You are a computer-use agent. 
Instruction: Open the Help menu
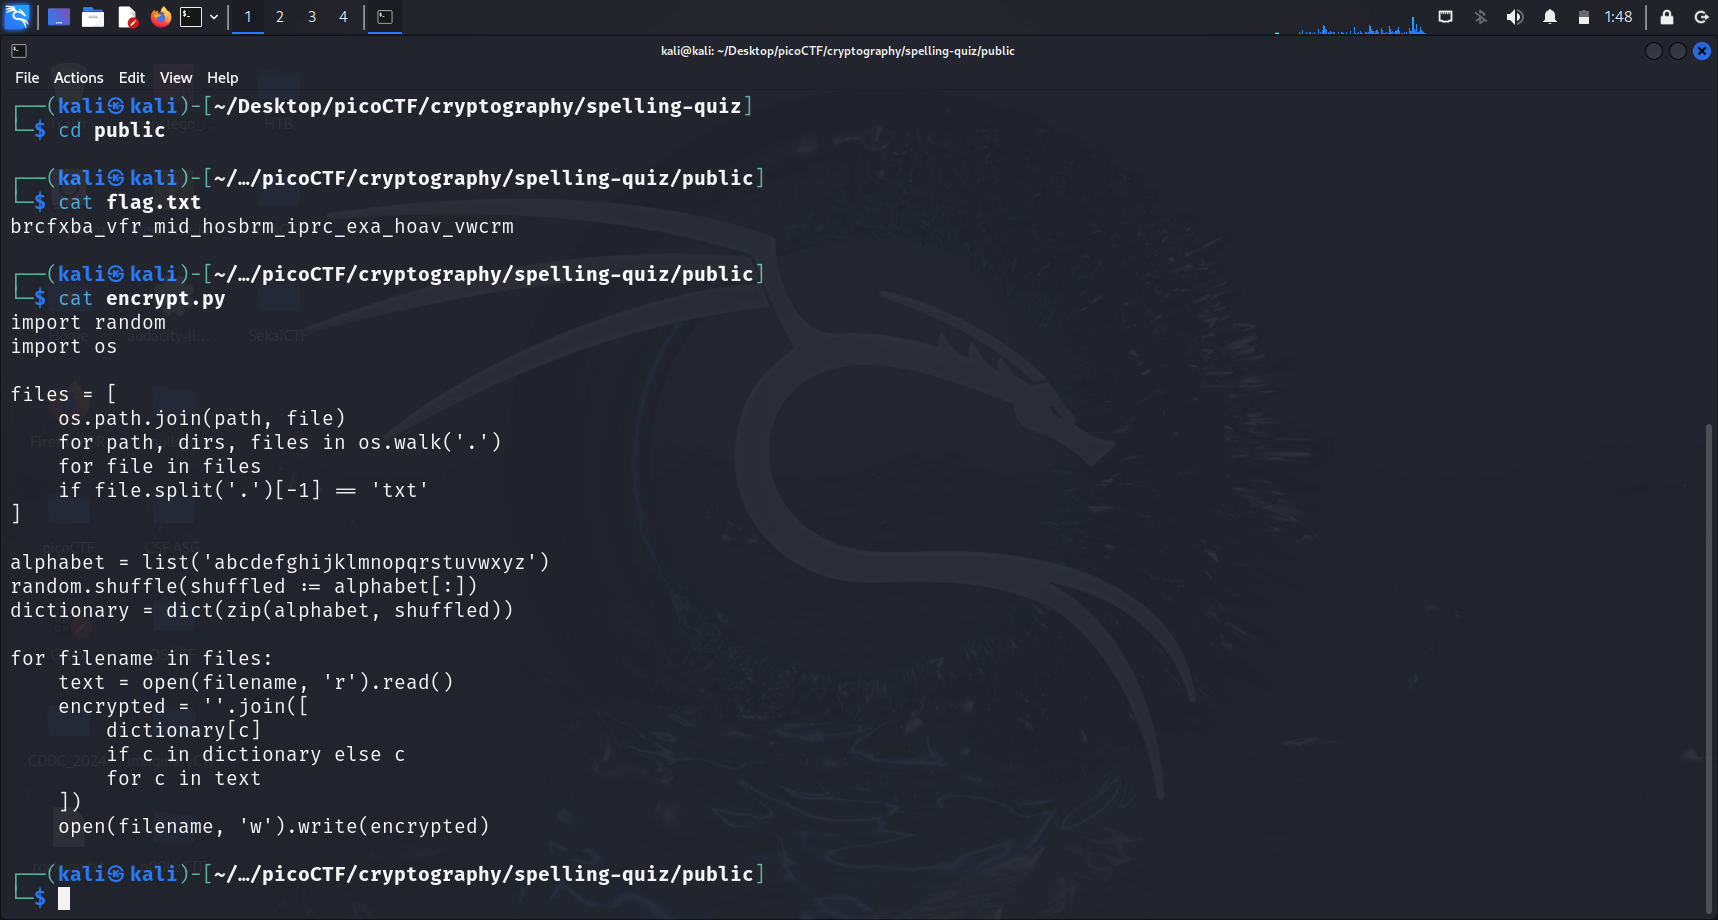click(222, 78)
